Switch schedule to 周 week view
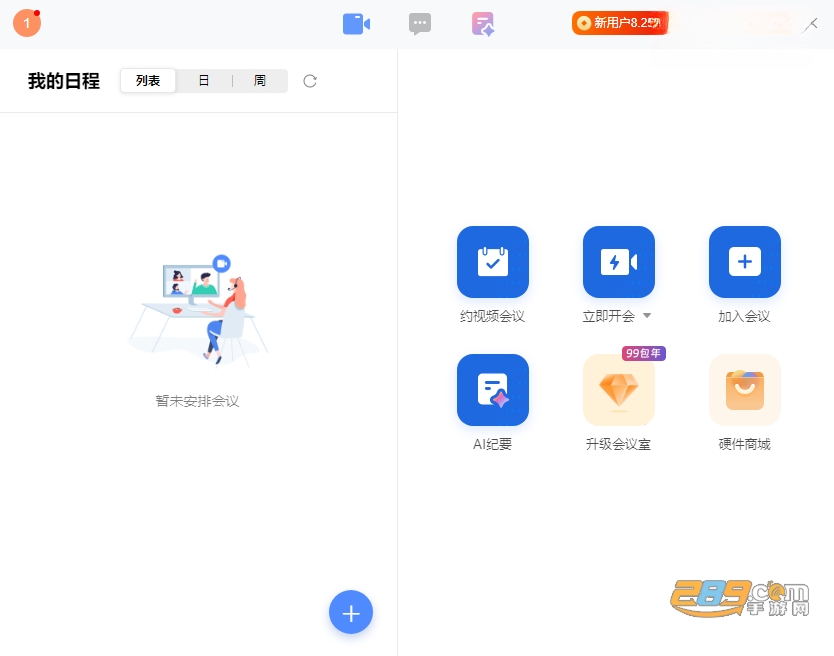 click(260, 80)
